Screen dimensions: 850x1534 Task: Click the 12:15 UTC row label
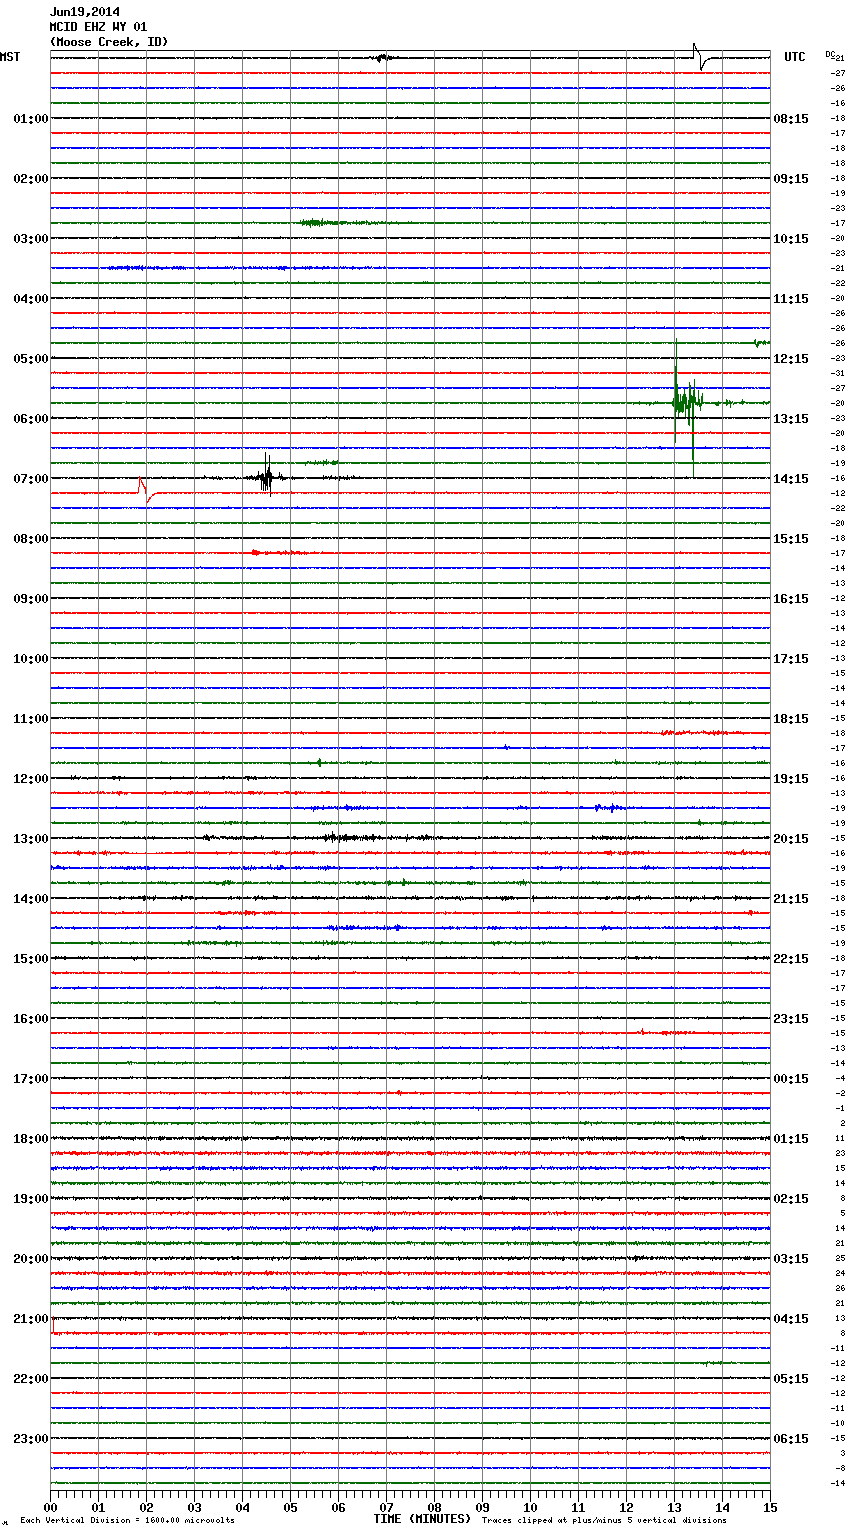(791, 359)
